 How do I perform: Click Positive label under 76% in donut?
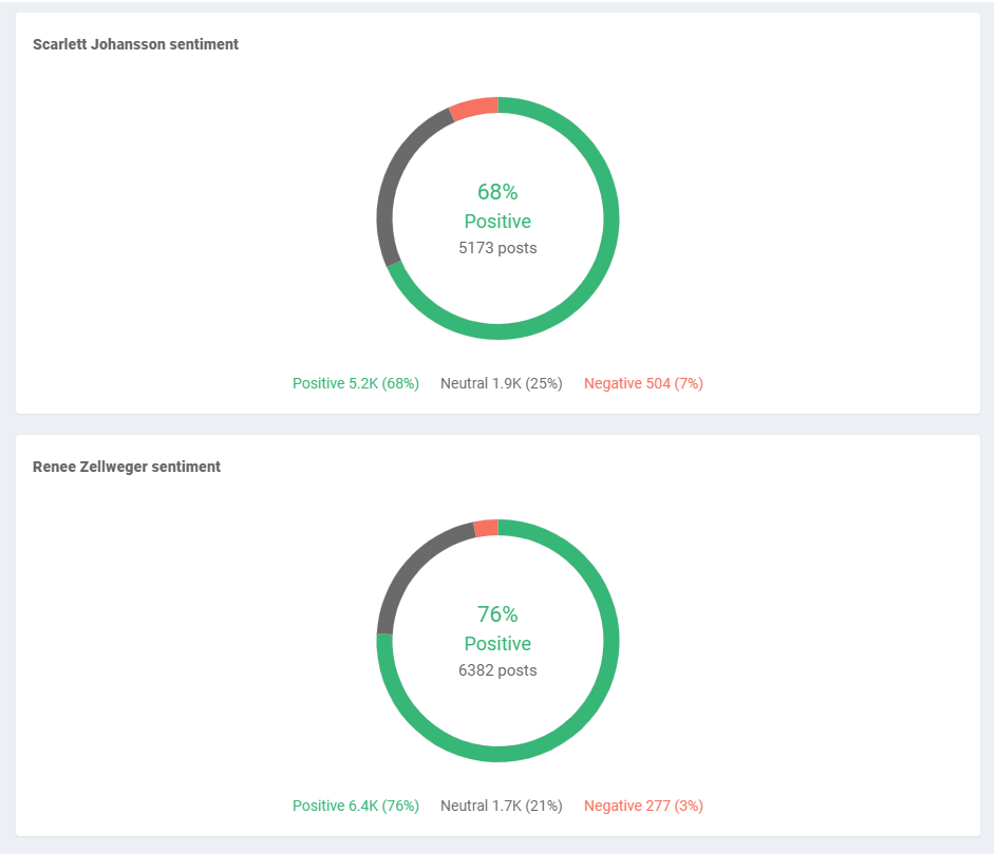click(497, 643)
